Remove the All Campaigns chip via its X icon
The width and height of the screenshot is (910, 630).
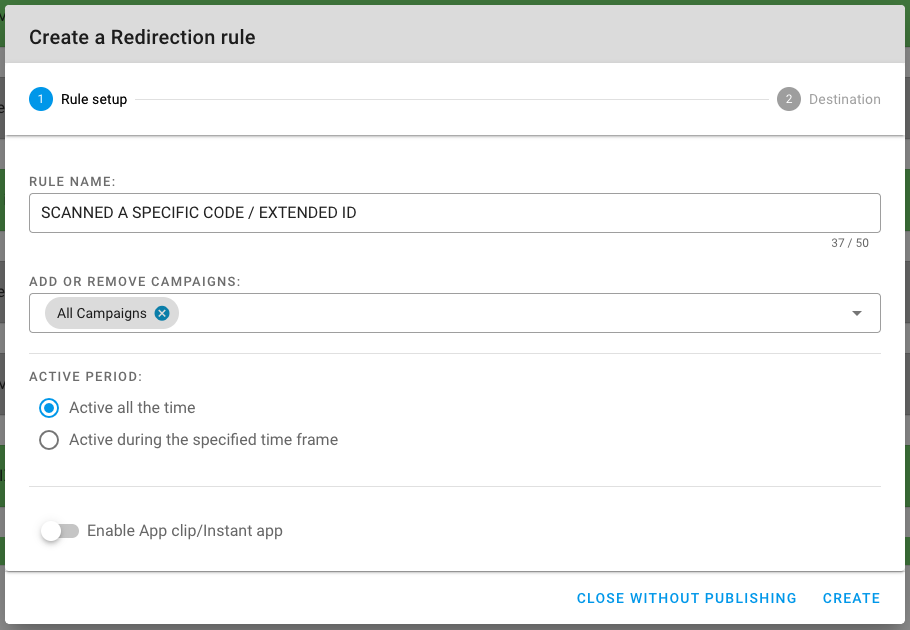(x=162, y=313)
